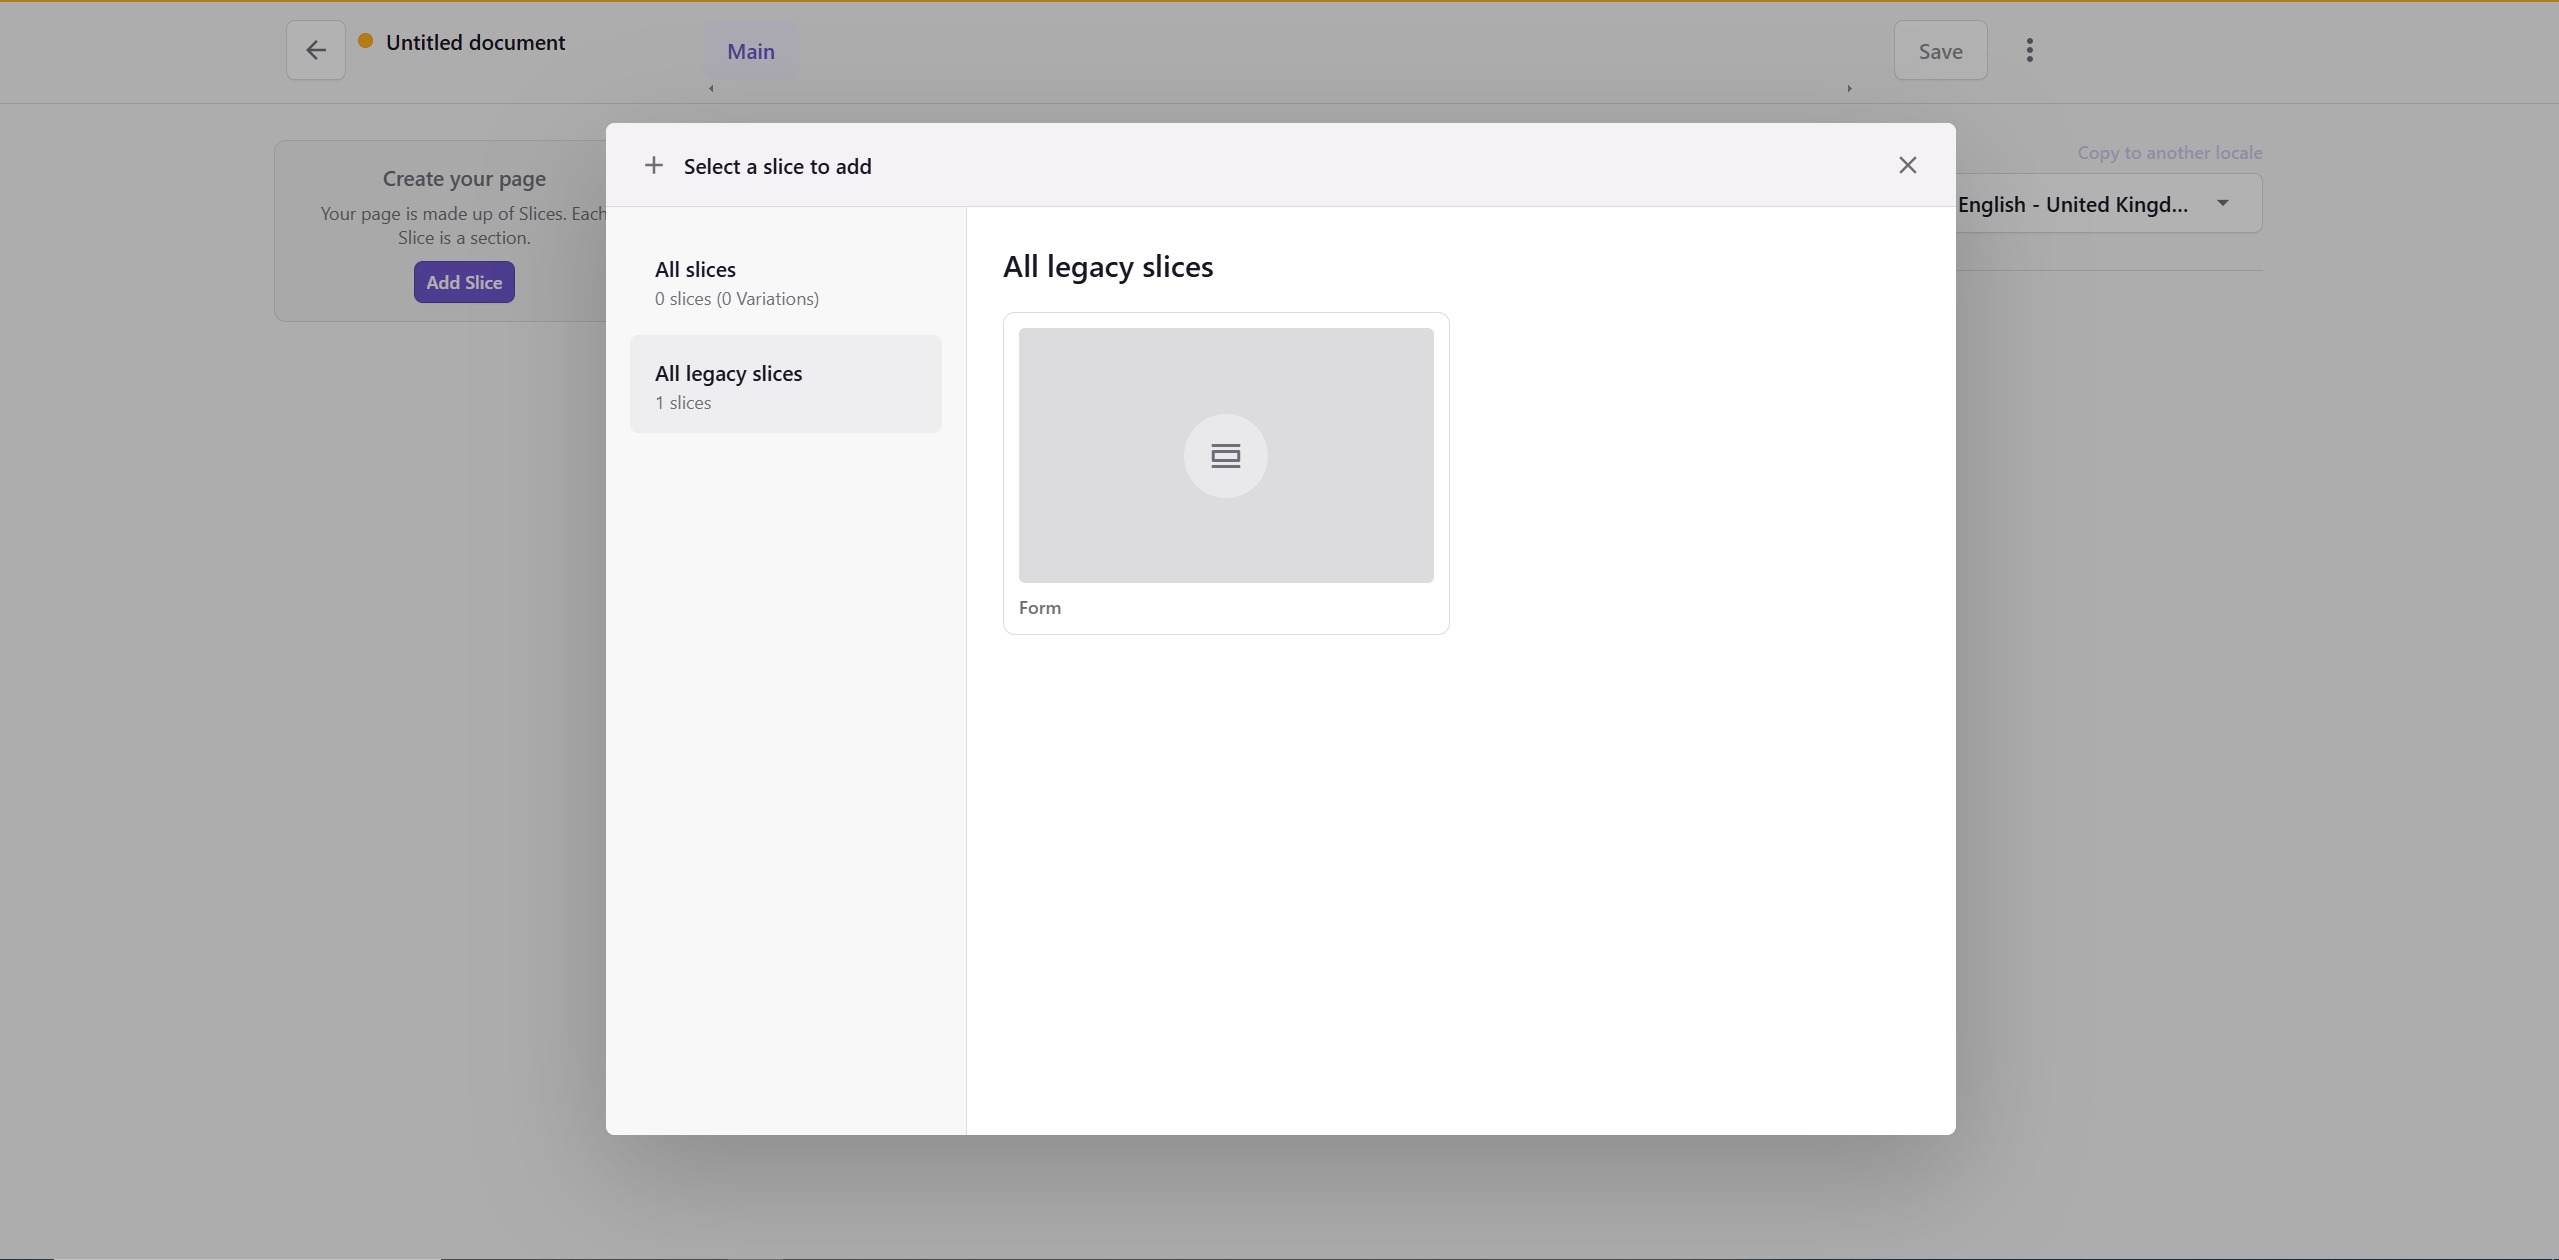Click the All legacy slices heading
The width and height of the screenshot is (2559, 1260).
pyautogui.click(x=1107, y=267)
